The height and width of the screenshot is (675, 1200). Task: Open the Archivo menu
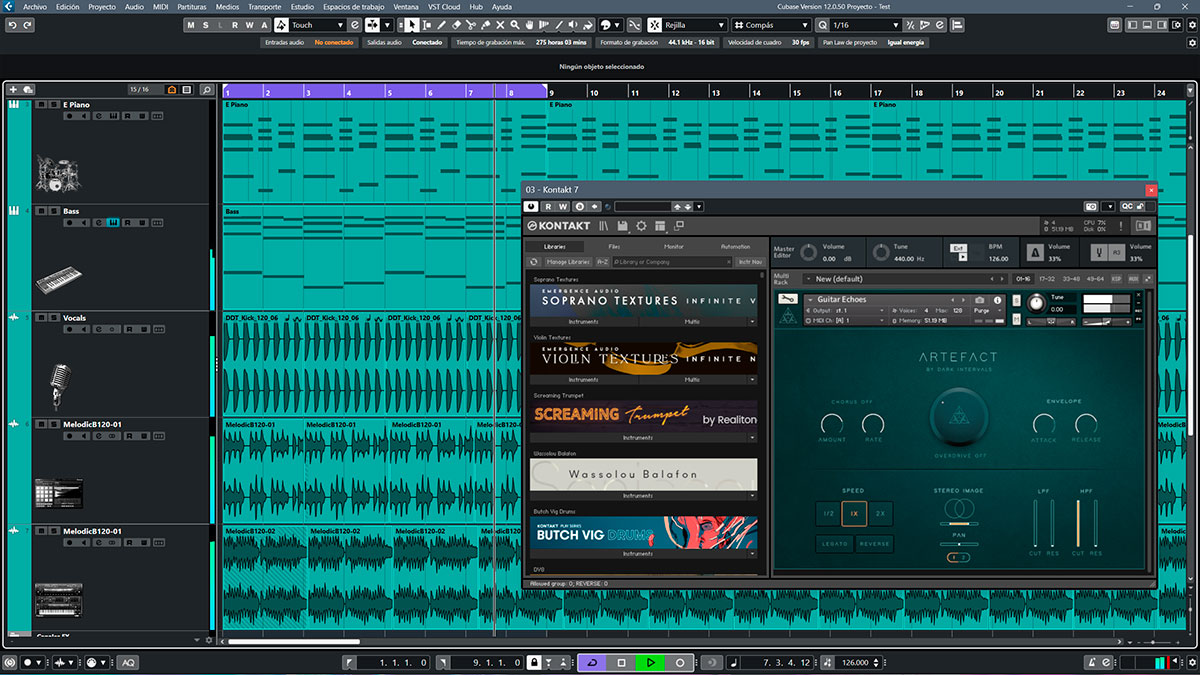[34, 6]
